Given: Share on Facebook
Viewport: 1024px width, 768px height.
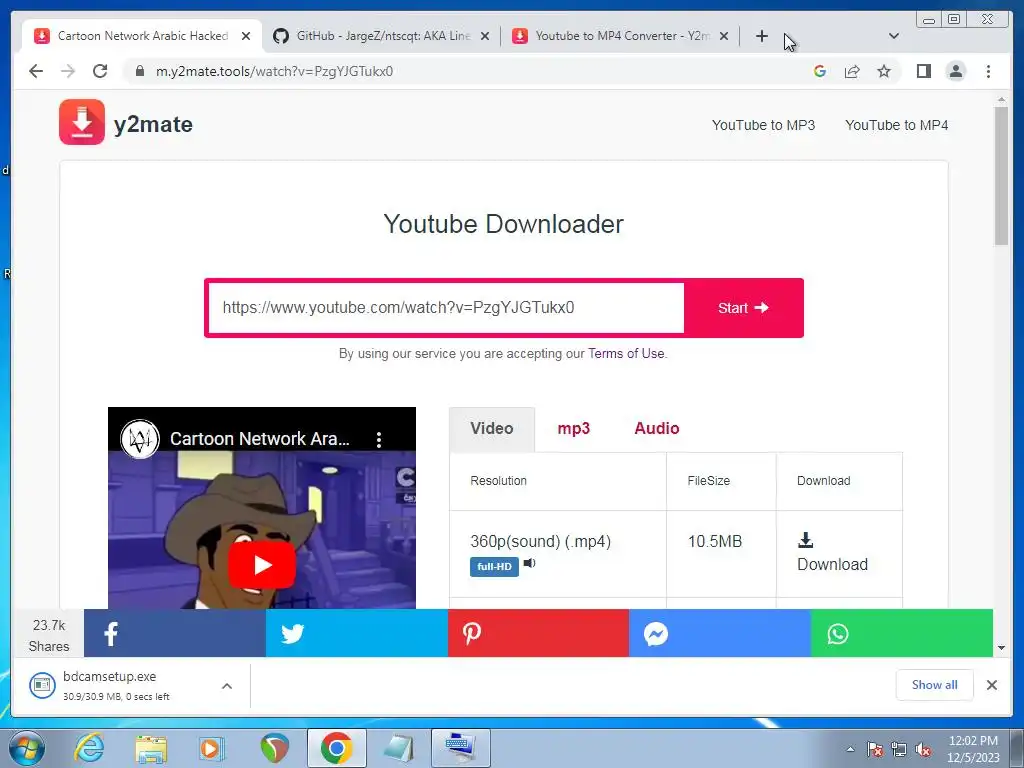Looking at the screenshot, I should click(174, 633).
